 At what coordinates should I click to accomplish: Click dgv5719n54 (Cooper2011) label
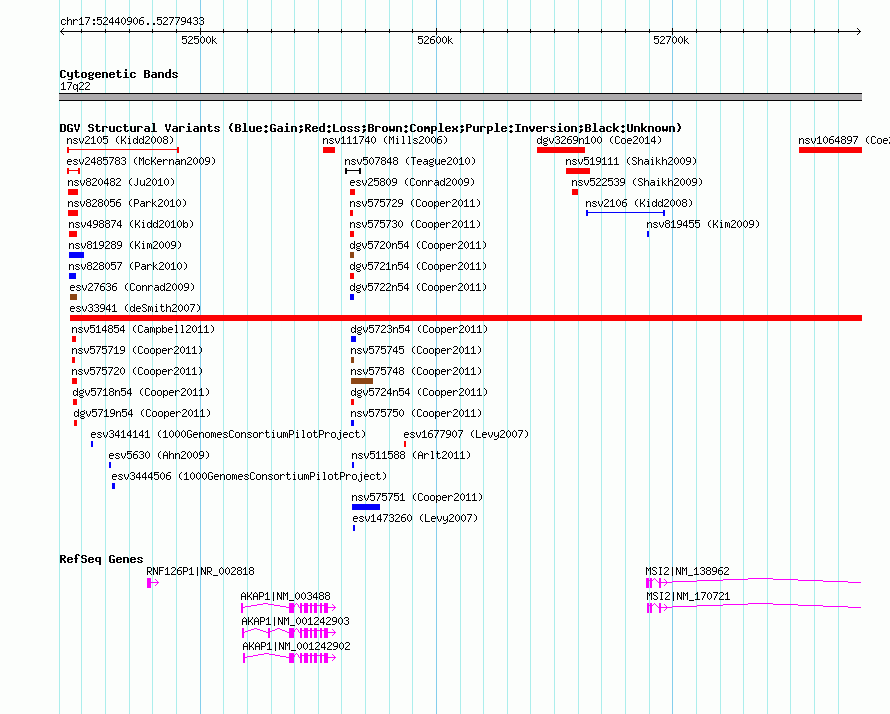pyautogui.click(x=142, y=413)
